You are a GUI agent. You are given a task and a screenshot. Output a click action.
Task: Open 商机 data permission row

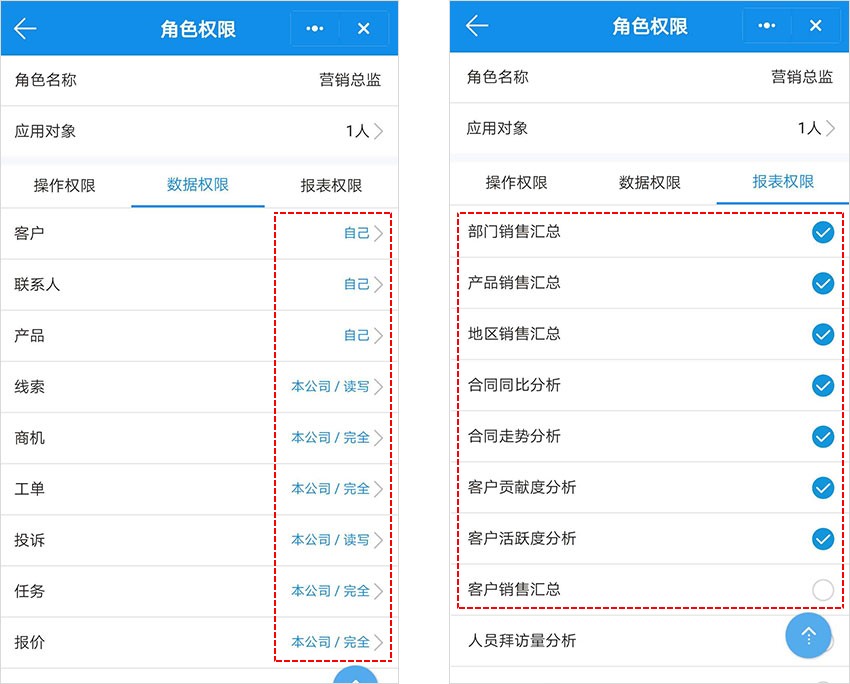click(200, 438)
